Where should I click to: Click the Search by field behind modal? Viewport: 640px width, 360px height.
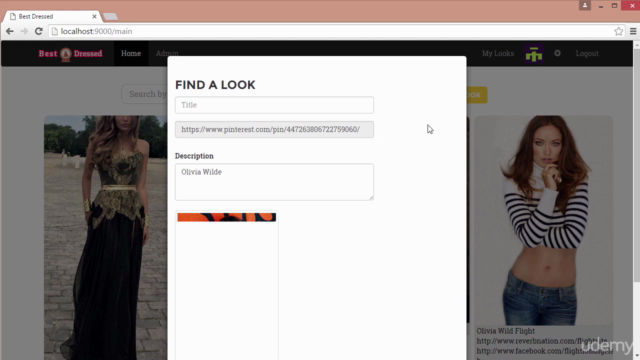tap(145, 94)
